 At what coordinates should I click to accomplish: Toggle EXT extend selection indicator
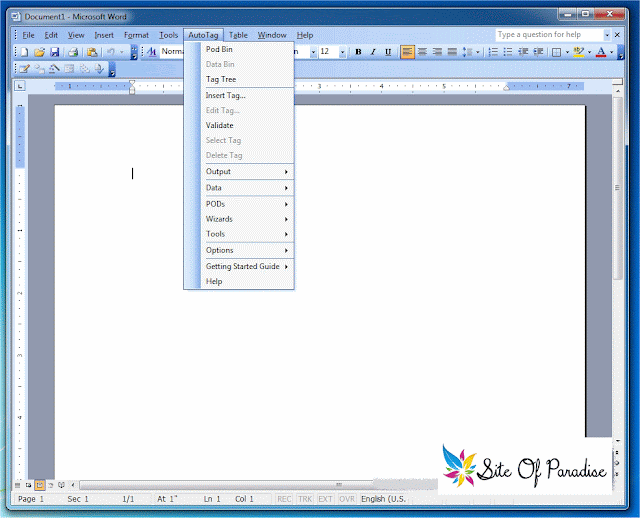click(325, 499)
